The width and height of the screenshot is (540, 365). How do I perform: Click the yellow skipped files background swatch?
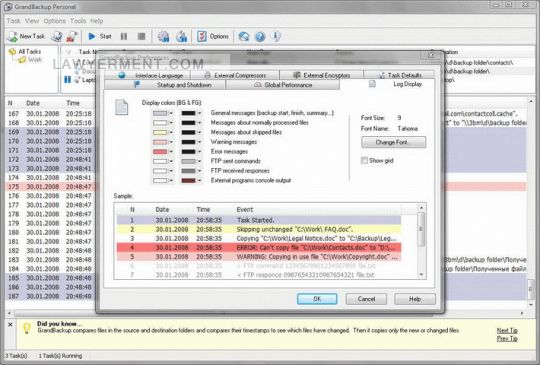point(160,133)
